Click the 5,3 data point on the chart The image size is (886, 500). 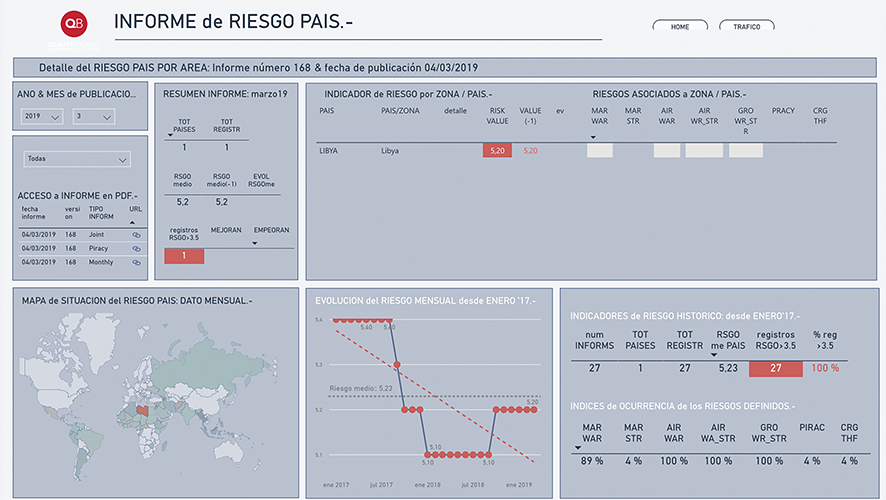(397, 365)
